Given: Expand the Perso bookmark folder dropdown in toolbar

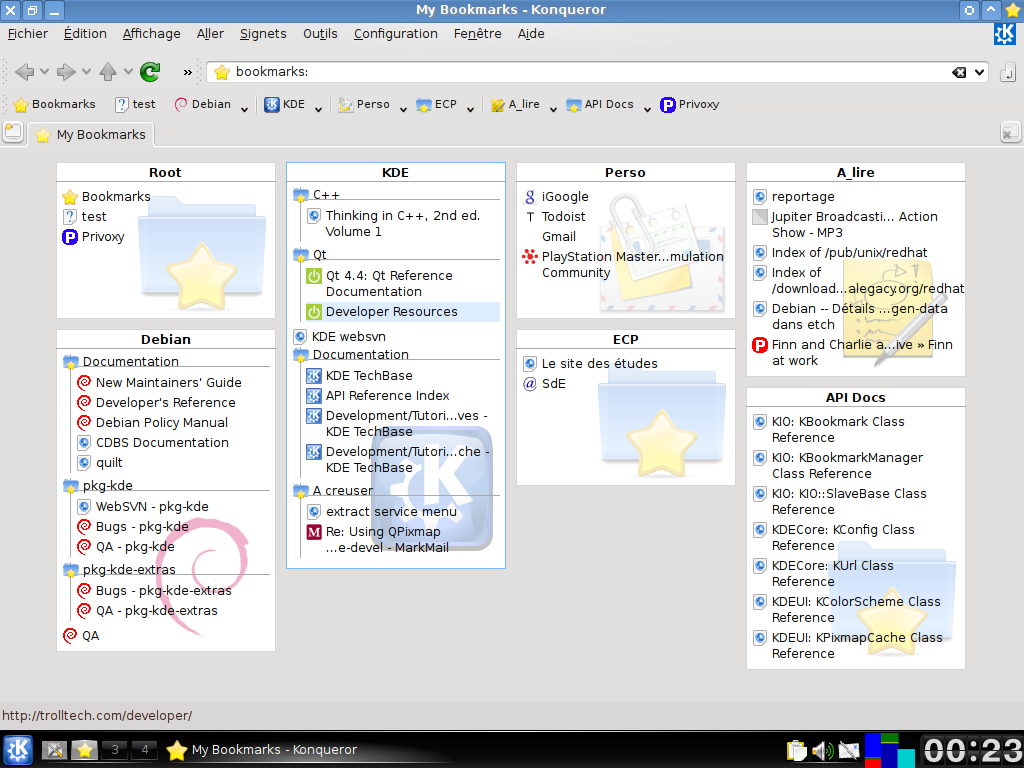Looking at the screenshot, I should 403,108.
